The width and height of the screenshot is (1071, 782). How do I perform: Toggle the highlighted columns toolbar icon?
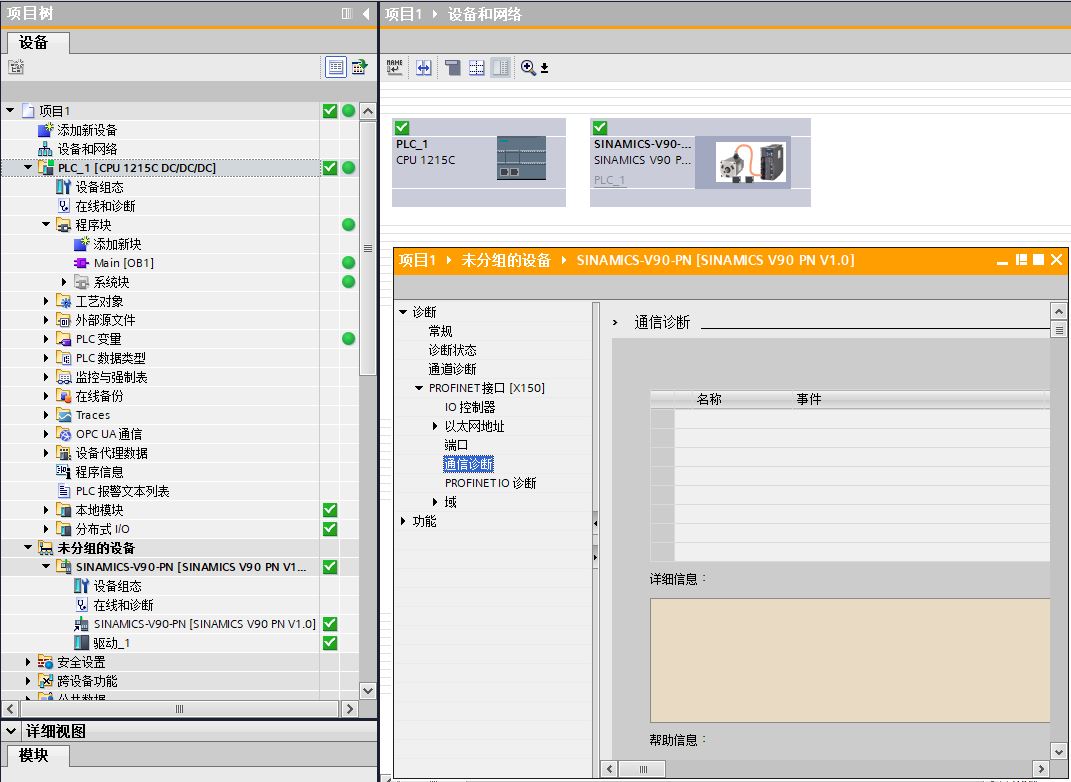coord(501,67)
